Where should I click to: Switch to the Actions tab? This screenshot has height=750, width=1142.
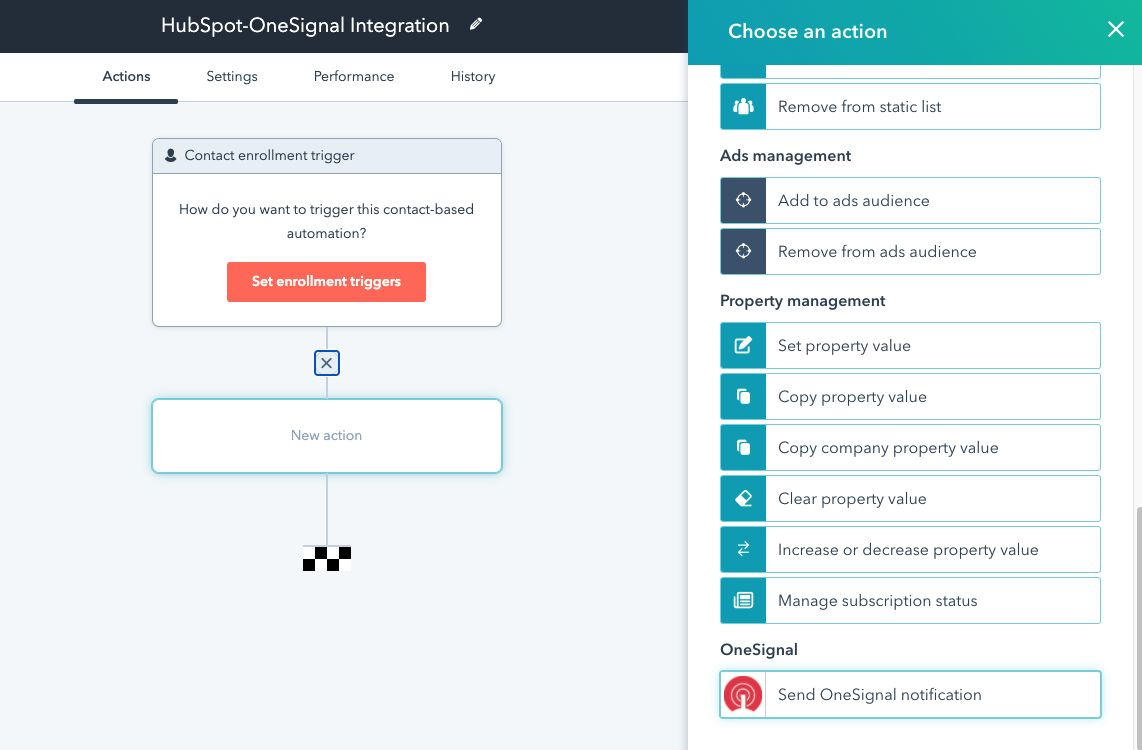pos(126,76)
